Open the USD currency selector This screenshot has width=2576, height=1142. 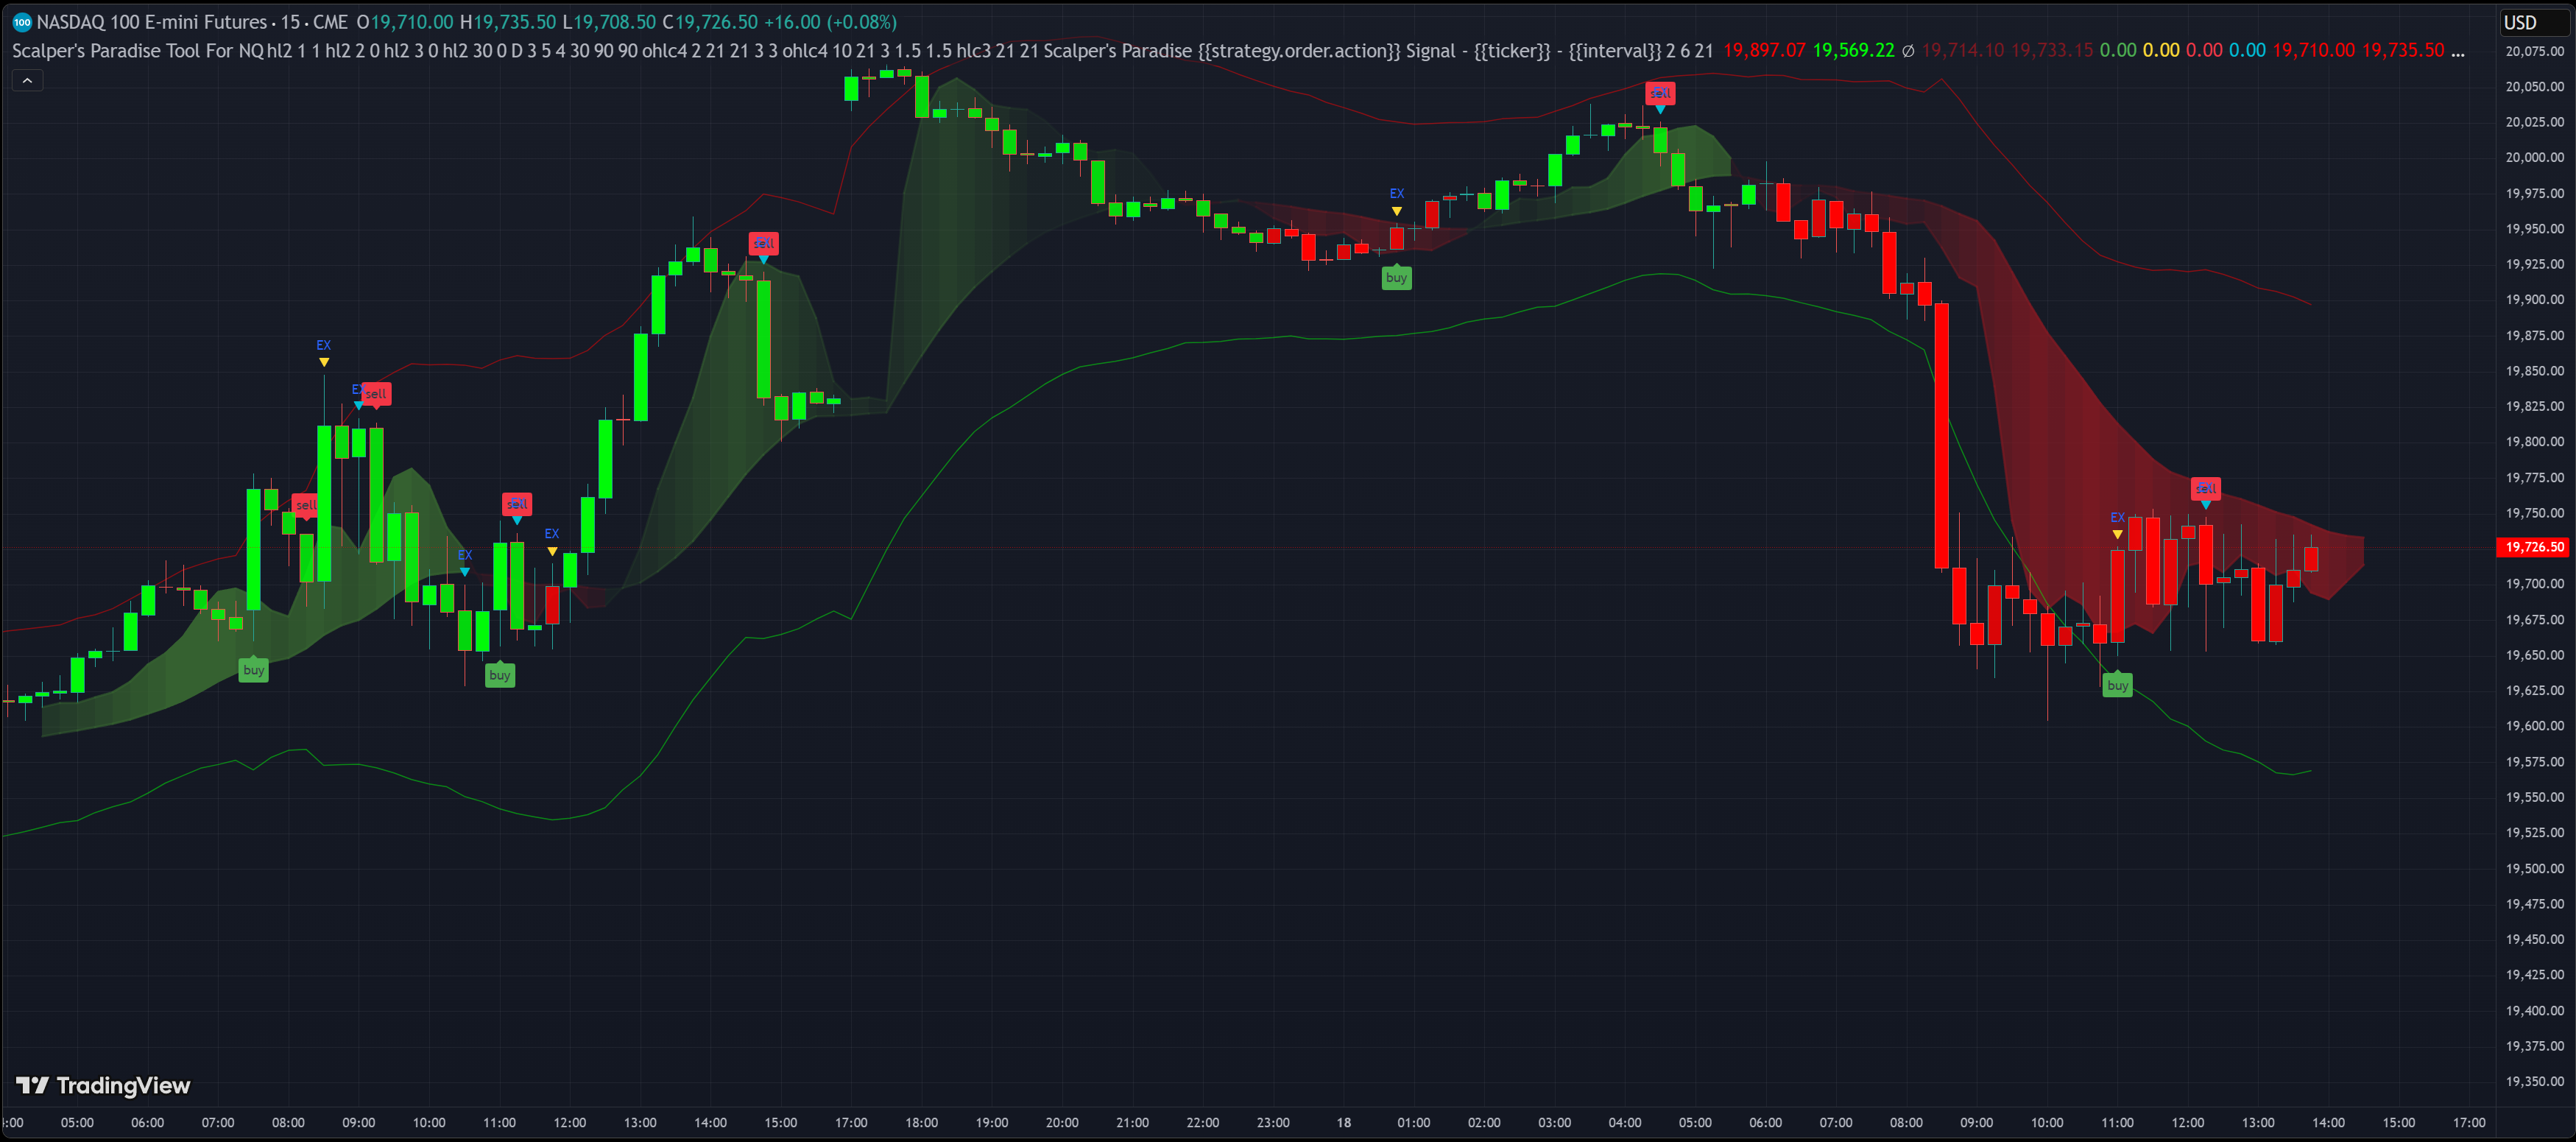[x=2533, y=22]
